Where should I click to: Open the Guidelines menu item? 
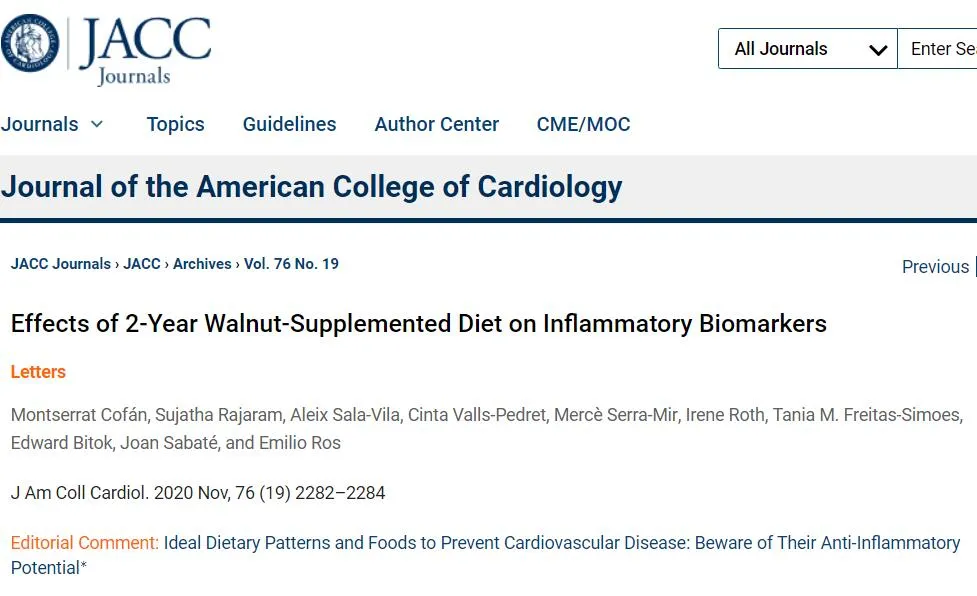289,124
